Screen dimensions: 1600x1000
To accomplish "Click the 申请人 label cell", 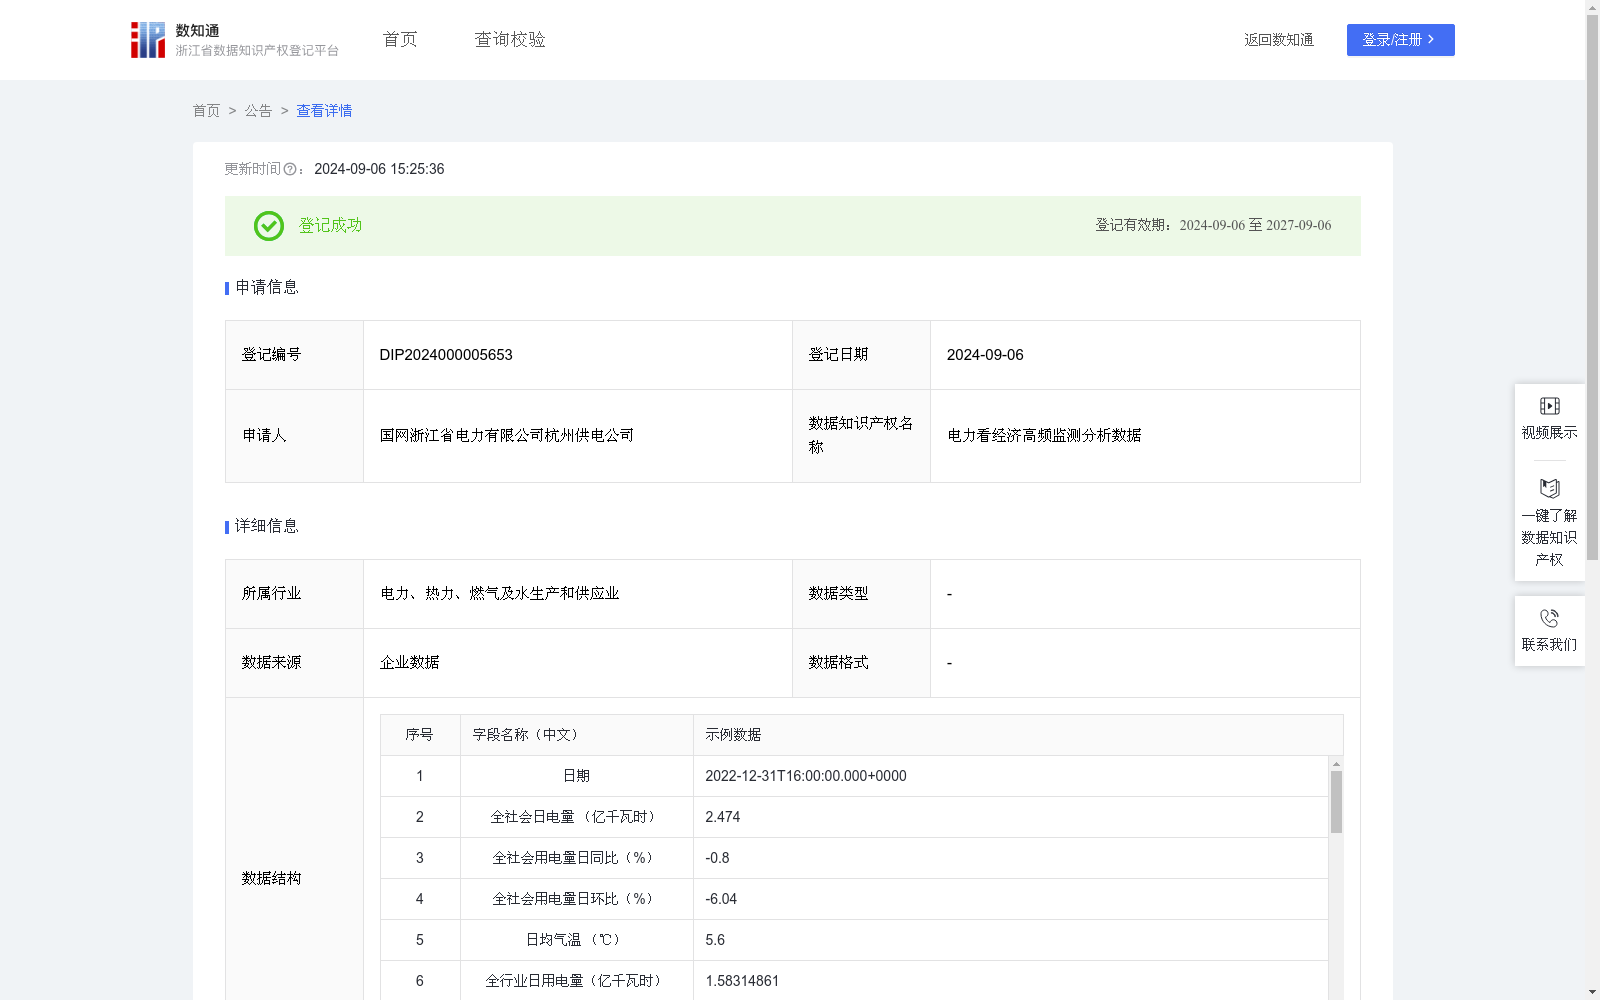I will point(295,436).
